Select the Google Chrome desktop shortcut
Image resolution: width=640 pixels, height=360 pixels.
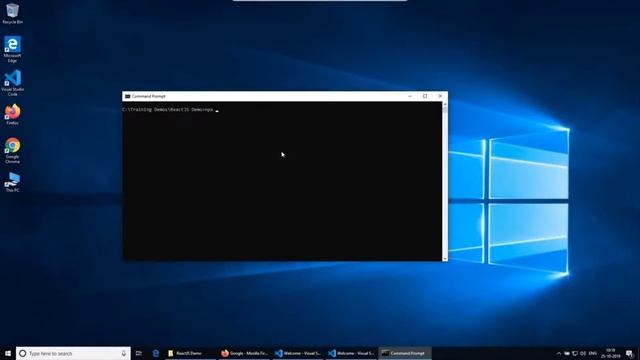point(12,151)
